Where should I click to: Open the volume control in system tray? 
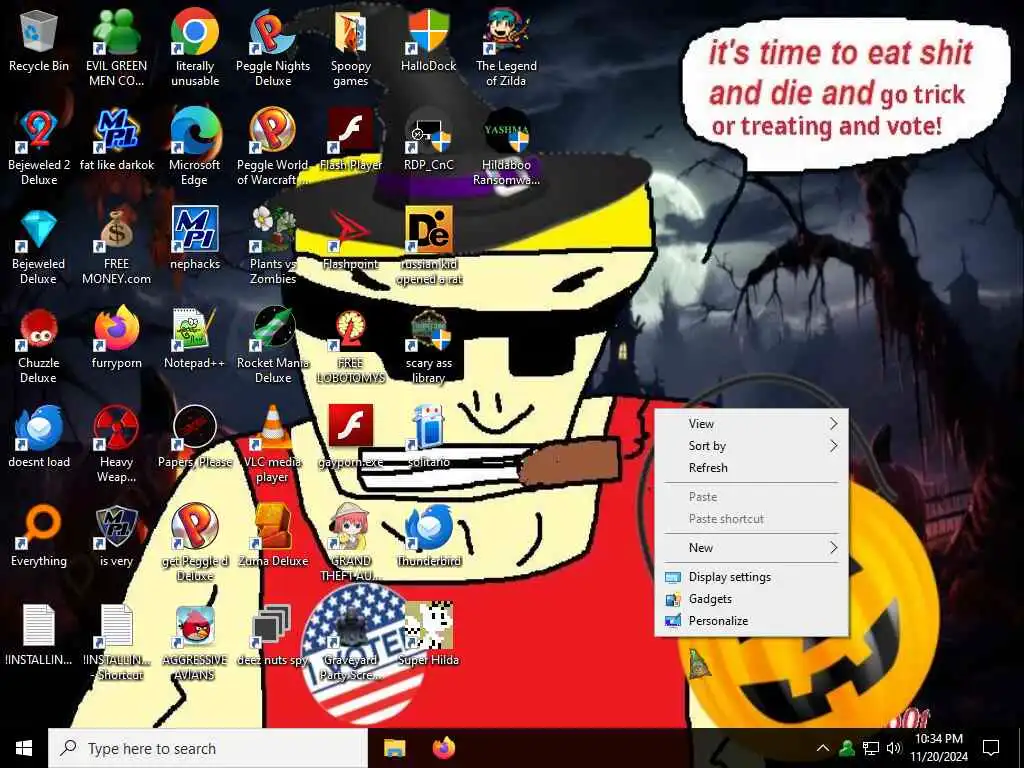pyautogui.click(x=894, y=748)
